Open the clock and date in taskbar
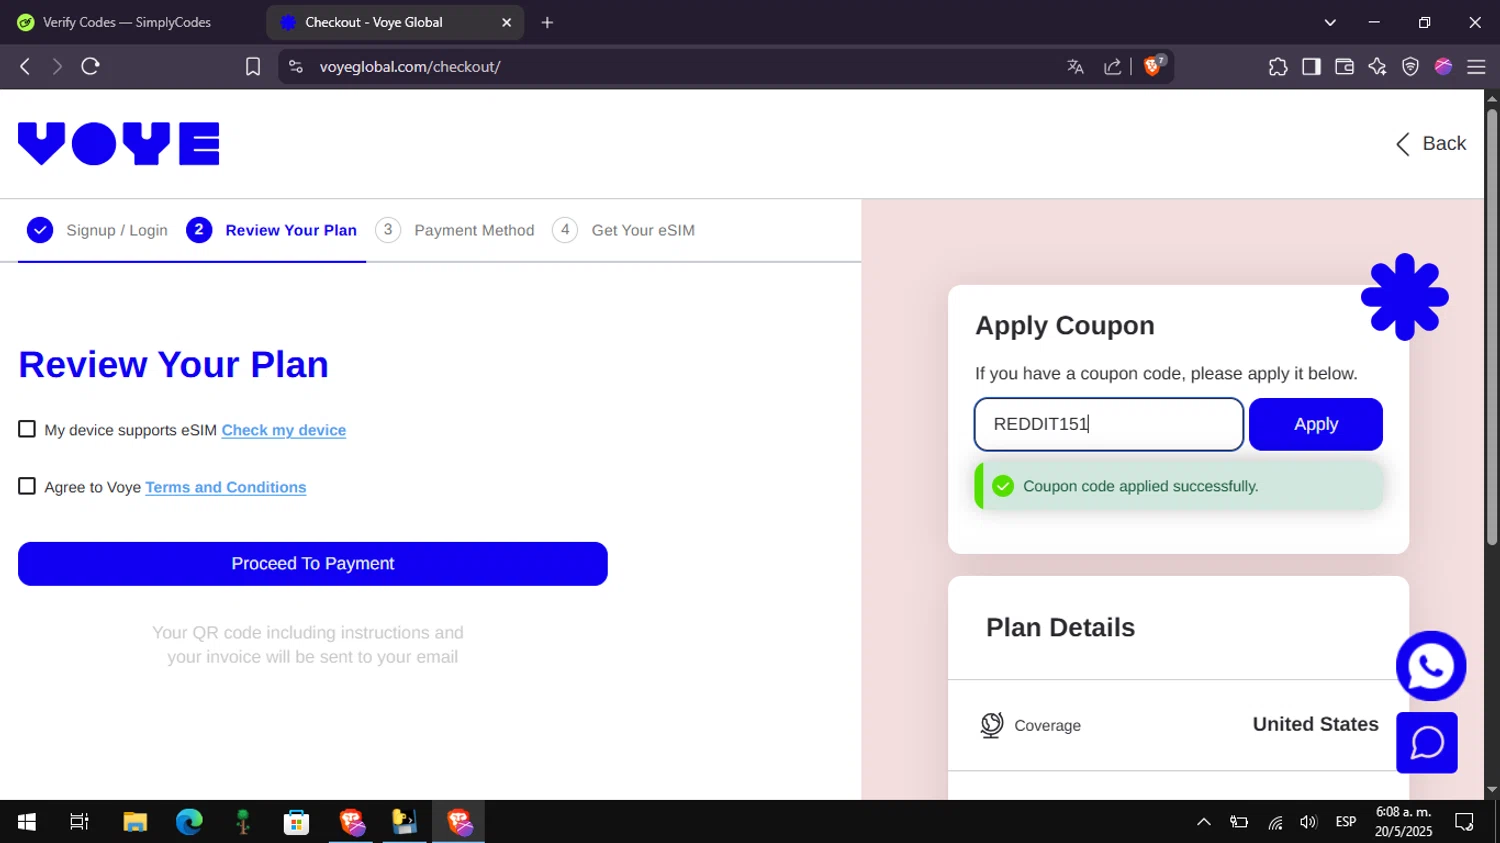This screenshot has height=843, width=1500. (x=1403, y=822)
